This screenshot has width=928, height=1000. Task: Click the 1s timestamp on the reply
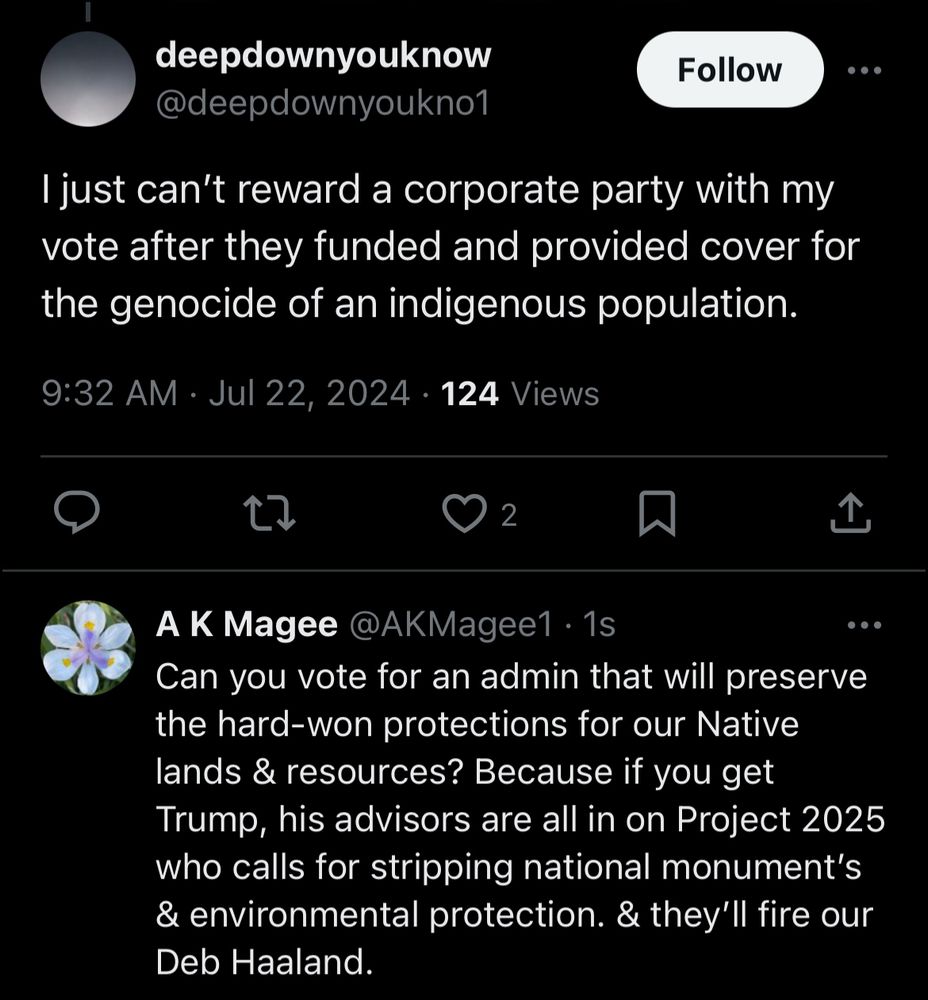point(599,625)
